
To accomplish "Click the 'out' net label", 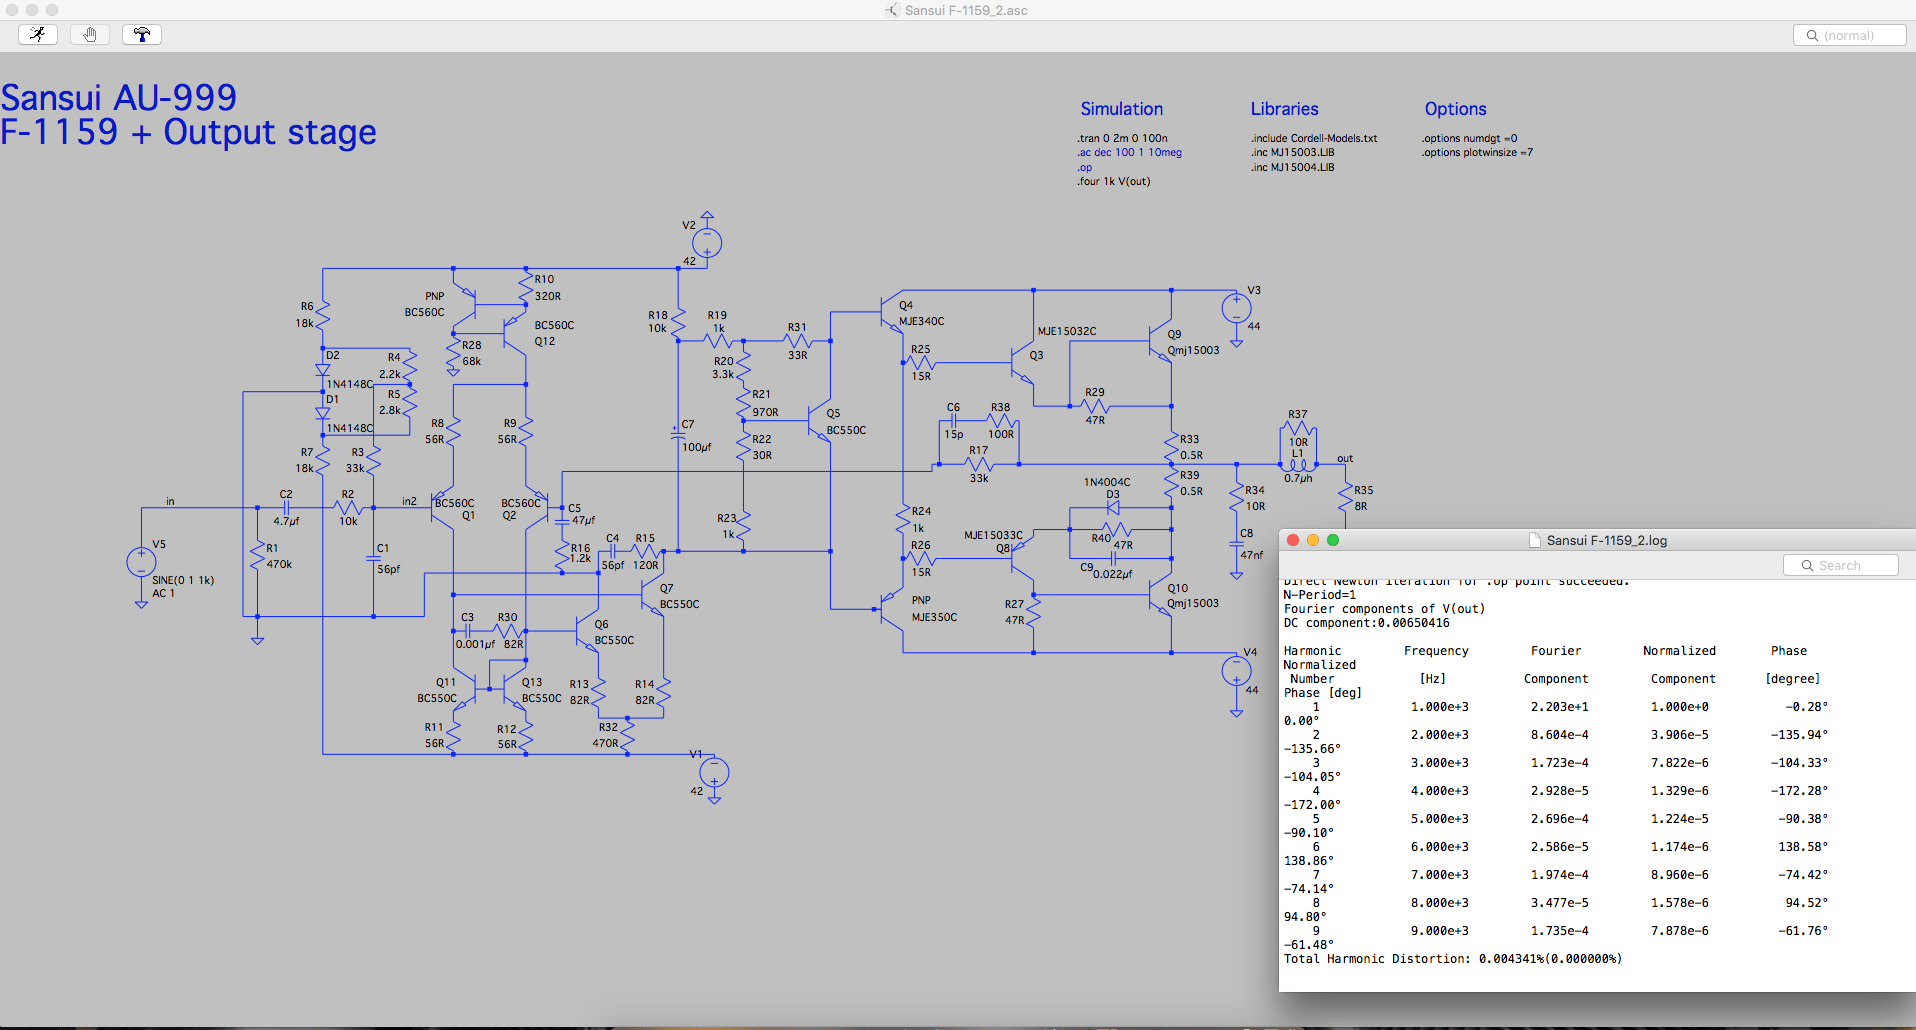I will (x=1345, y=459).
